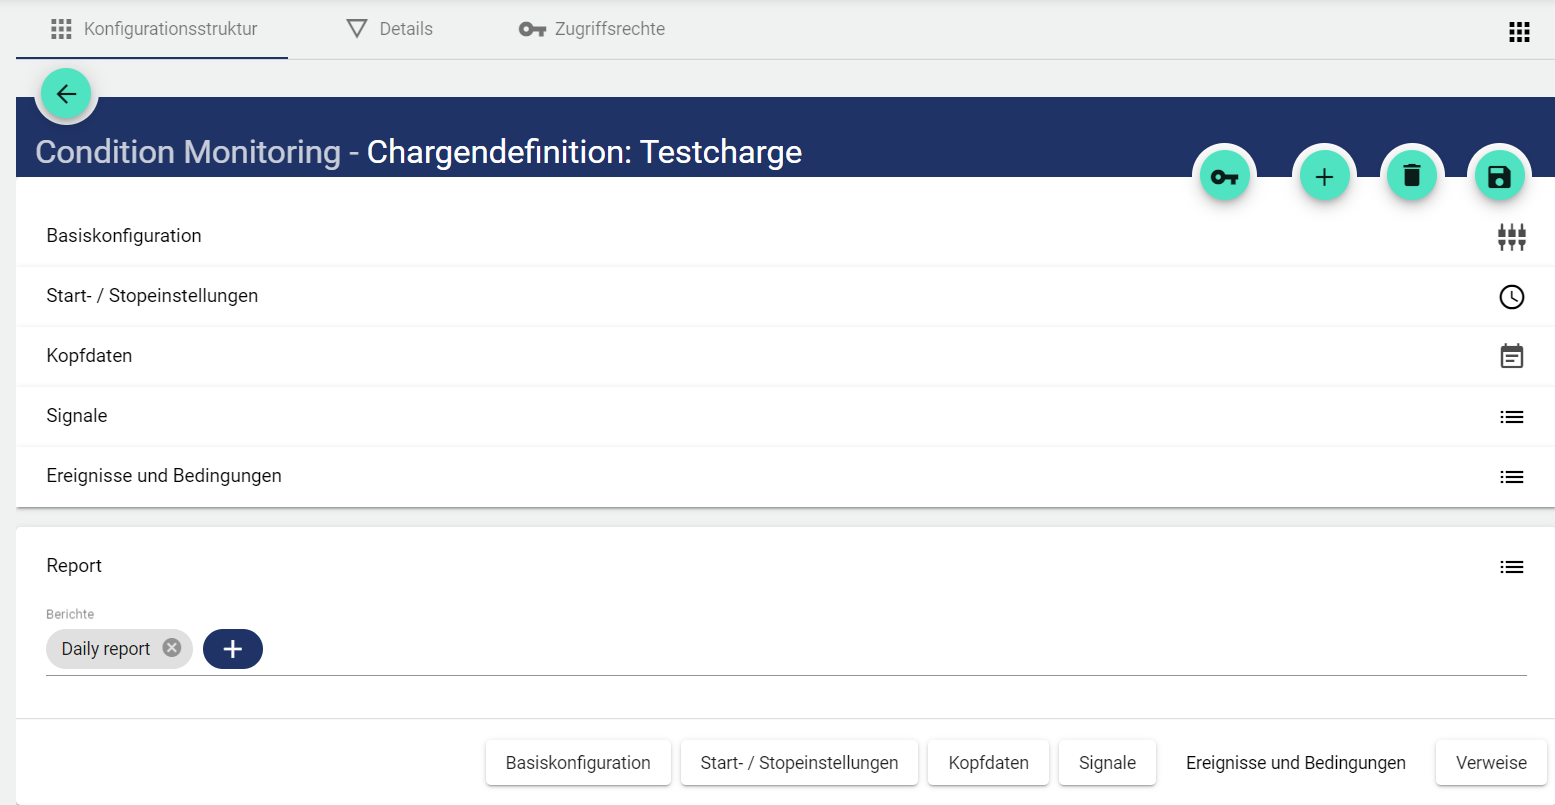This screenshot has width=1555, height=805.
Task: Add a new report with blue plus
Action: (x=232, y=649)
